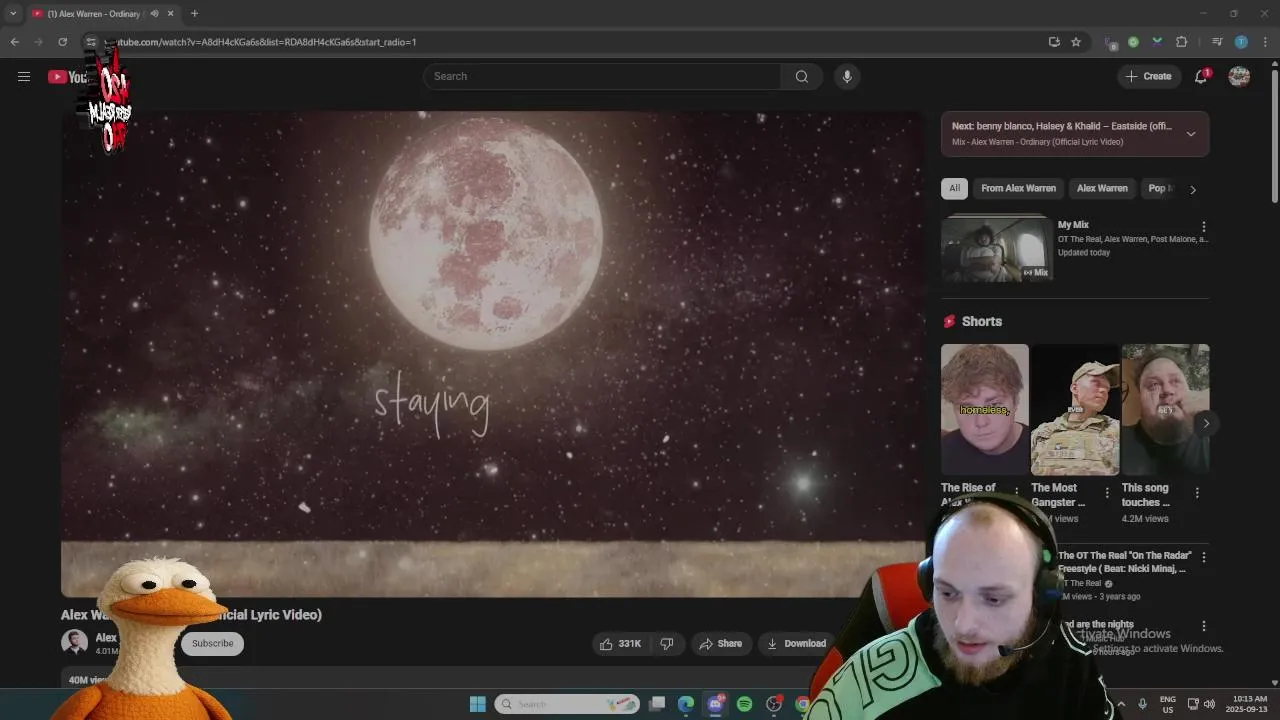Go back in the browser
Screen dimensions: 1280x720
[14, 42]
